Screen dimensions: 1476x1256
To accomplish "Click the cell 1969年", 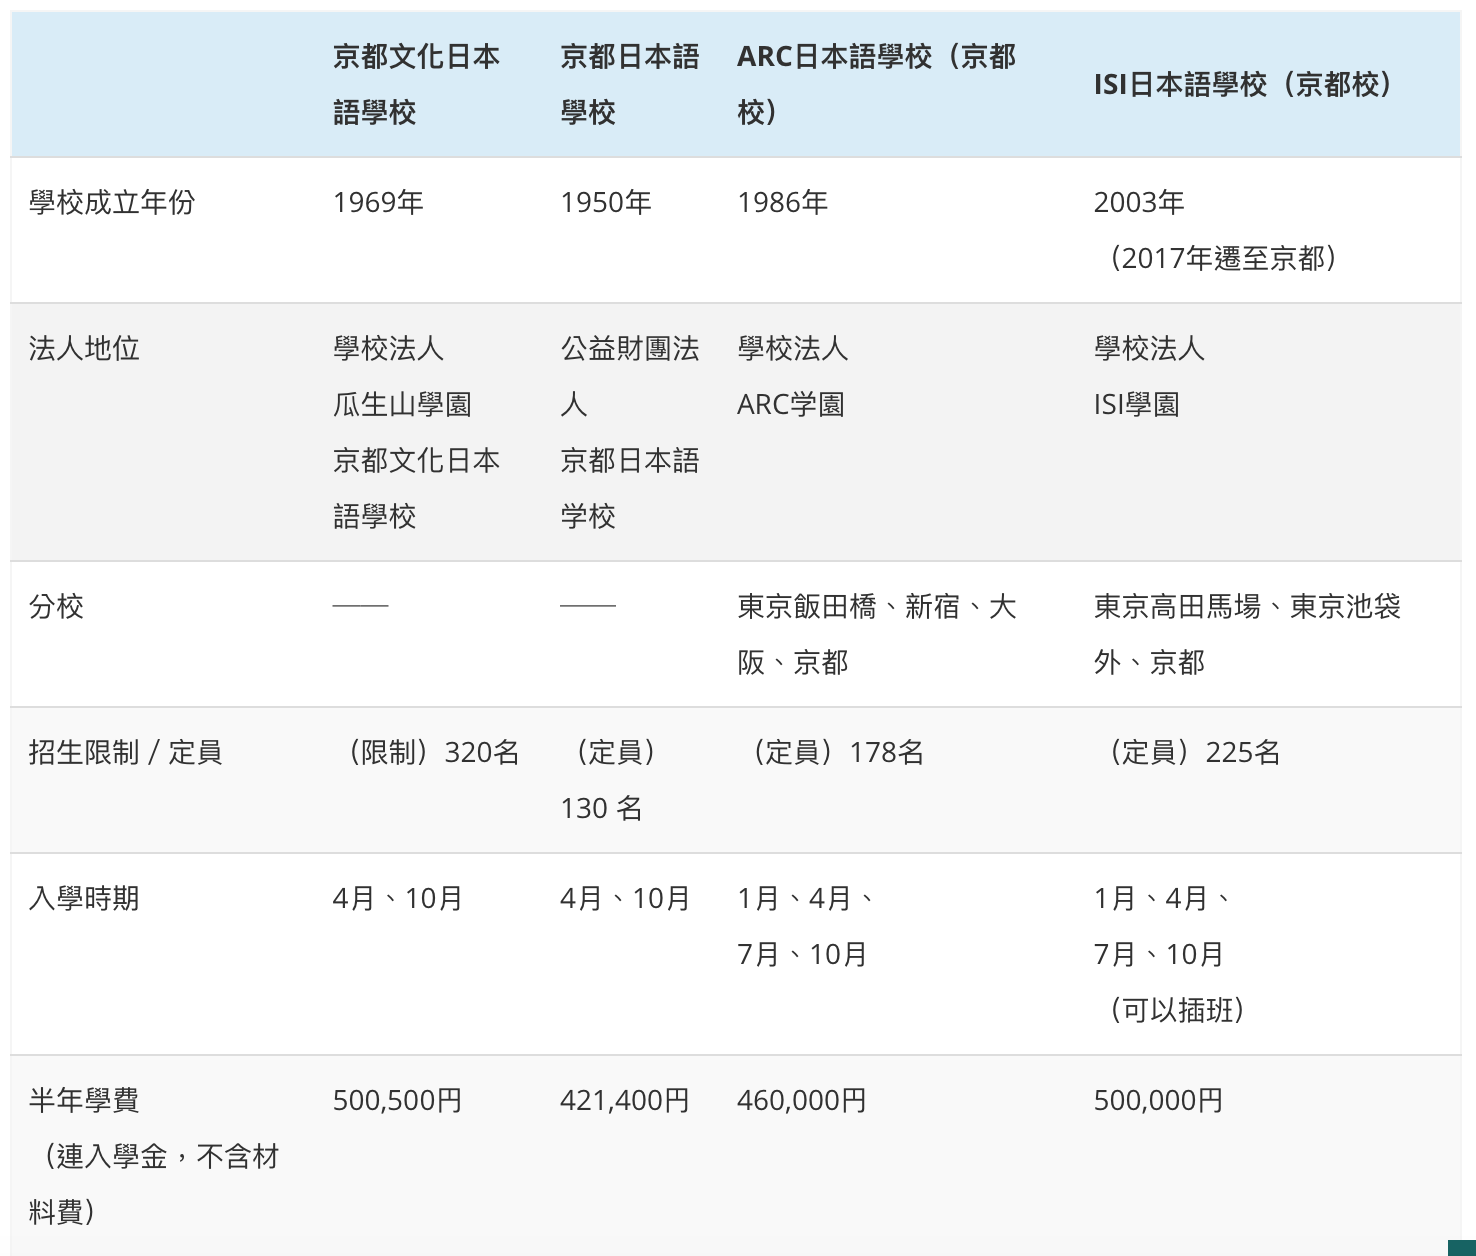I will (x=378, y=203).
